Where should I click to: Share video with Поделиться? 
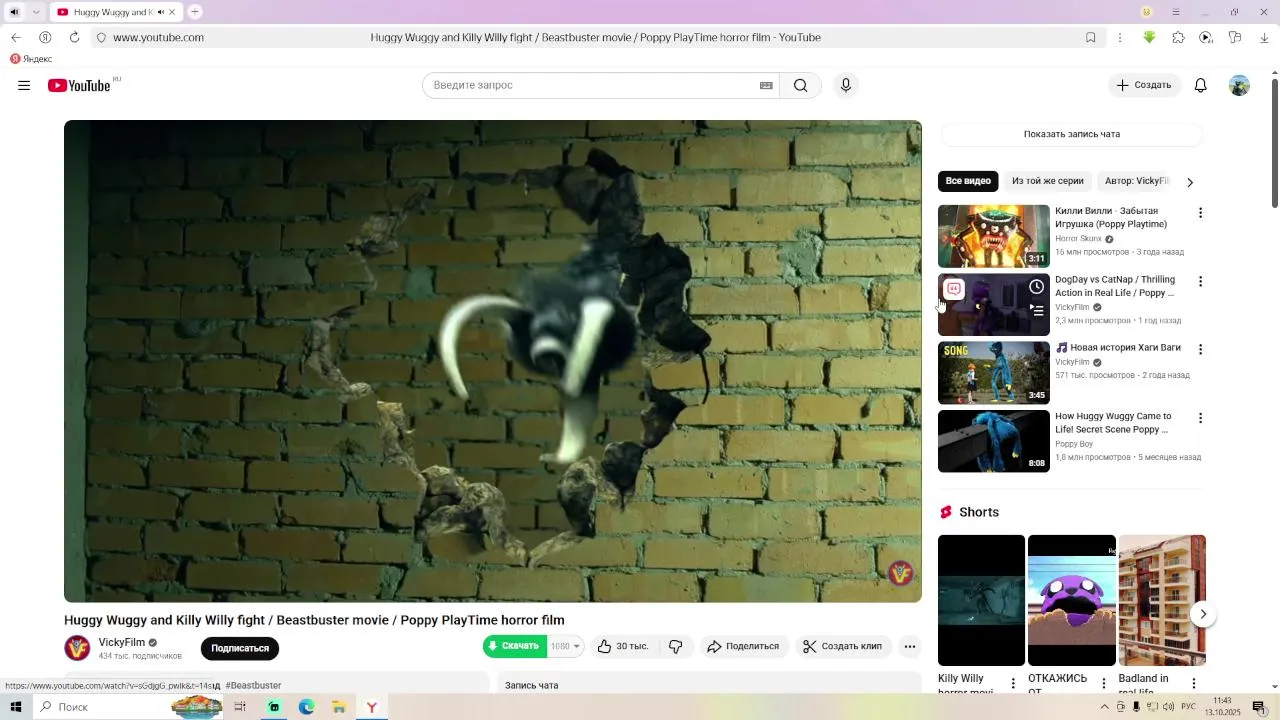(743, 646)
